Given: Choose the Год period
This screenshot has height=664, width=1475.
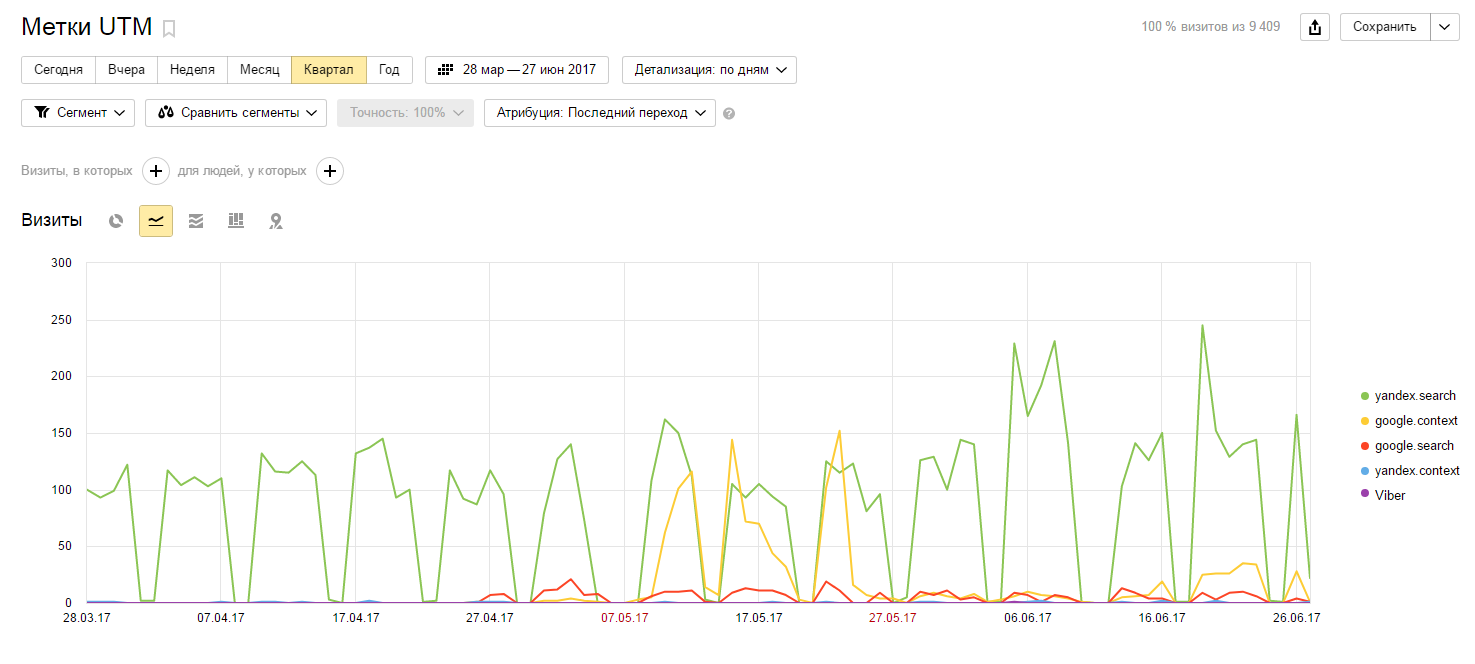Looking at the screenshot, I should tap(389, 70).
